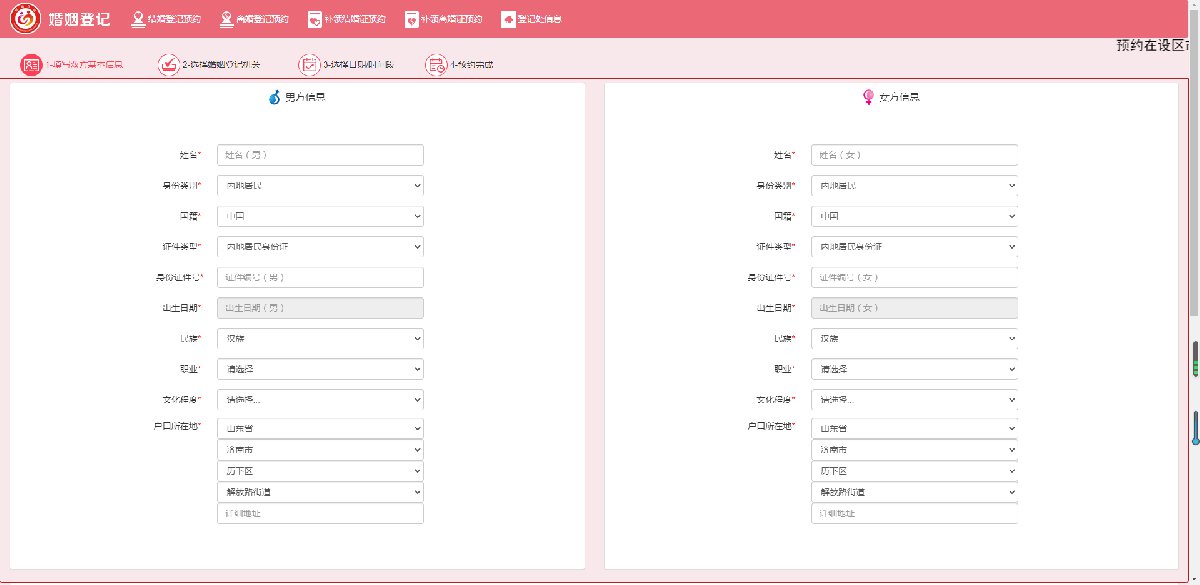This screenshot has height=585, width=1200.
Task: Expand the male 山东省 province dropdown
Action: [320, 428]
